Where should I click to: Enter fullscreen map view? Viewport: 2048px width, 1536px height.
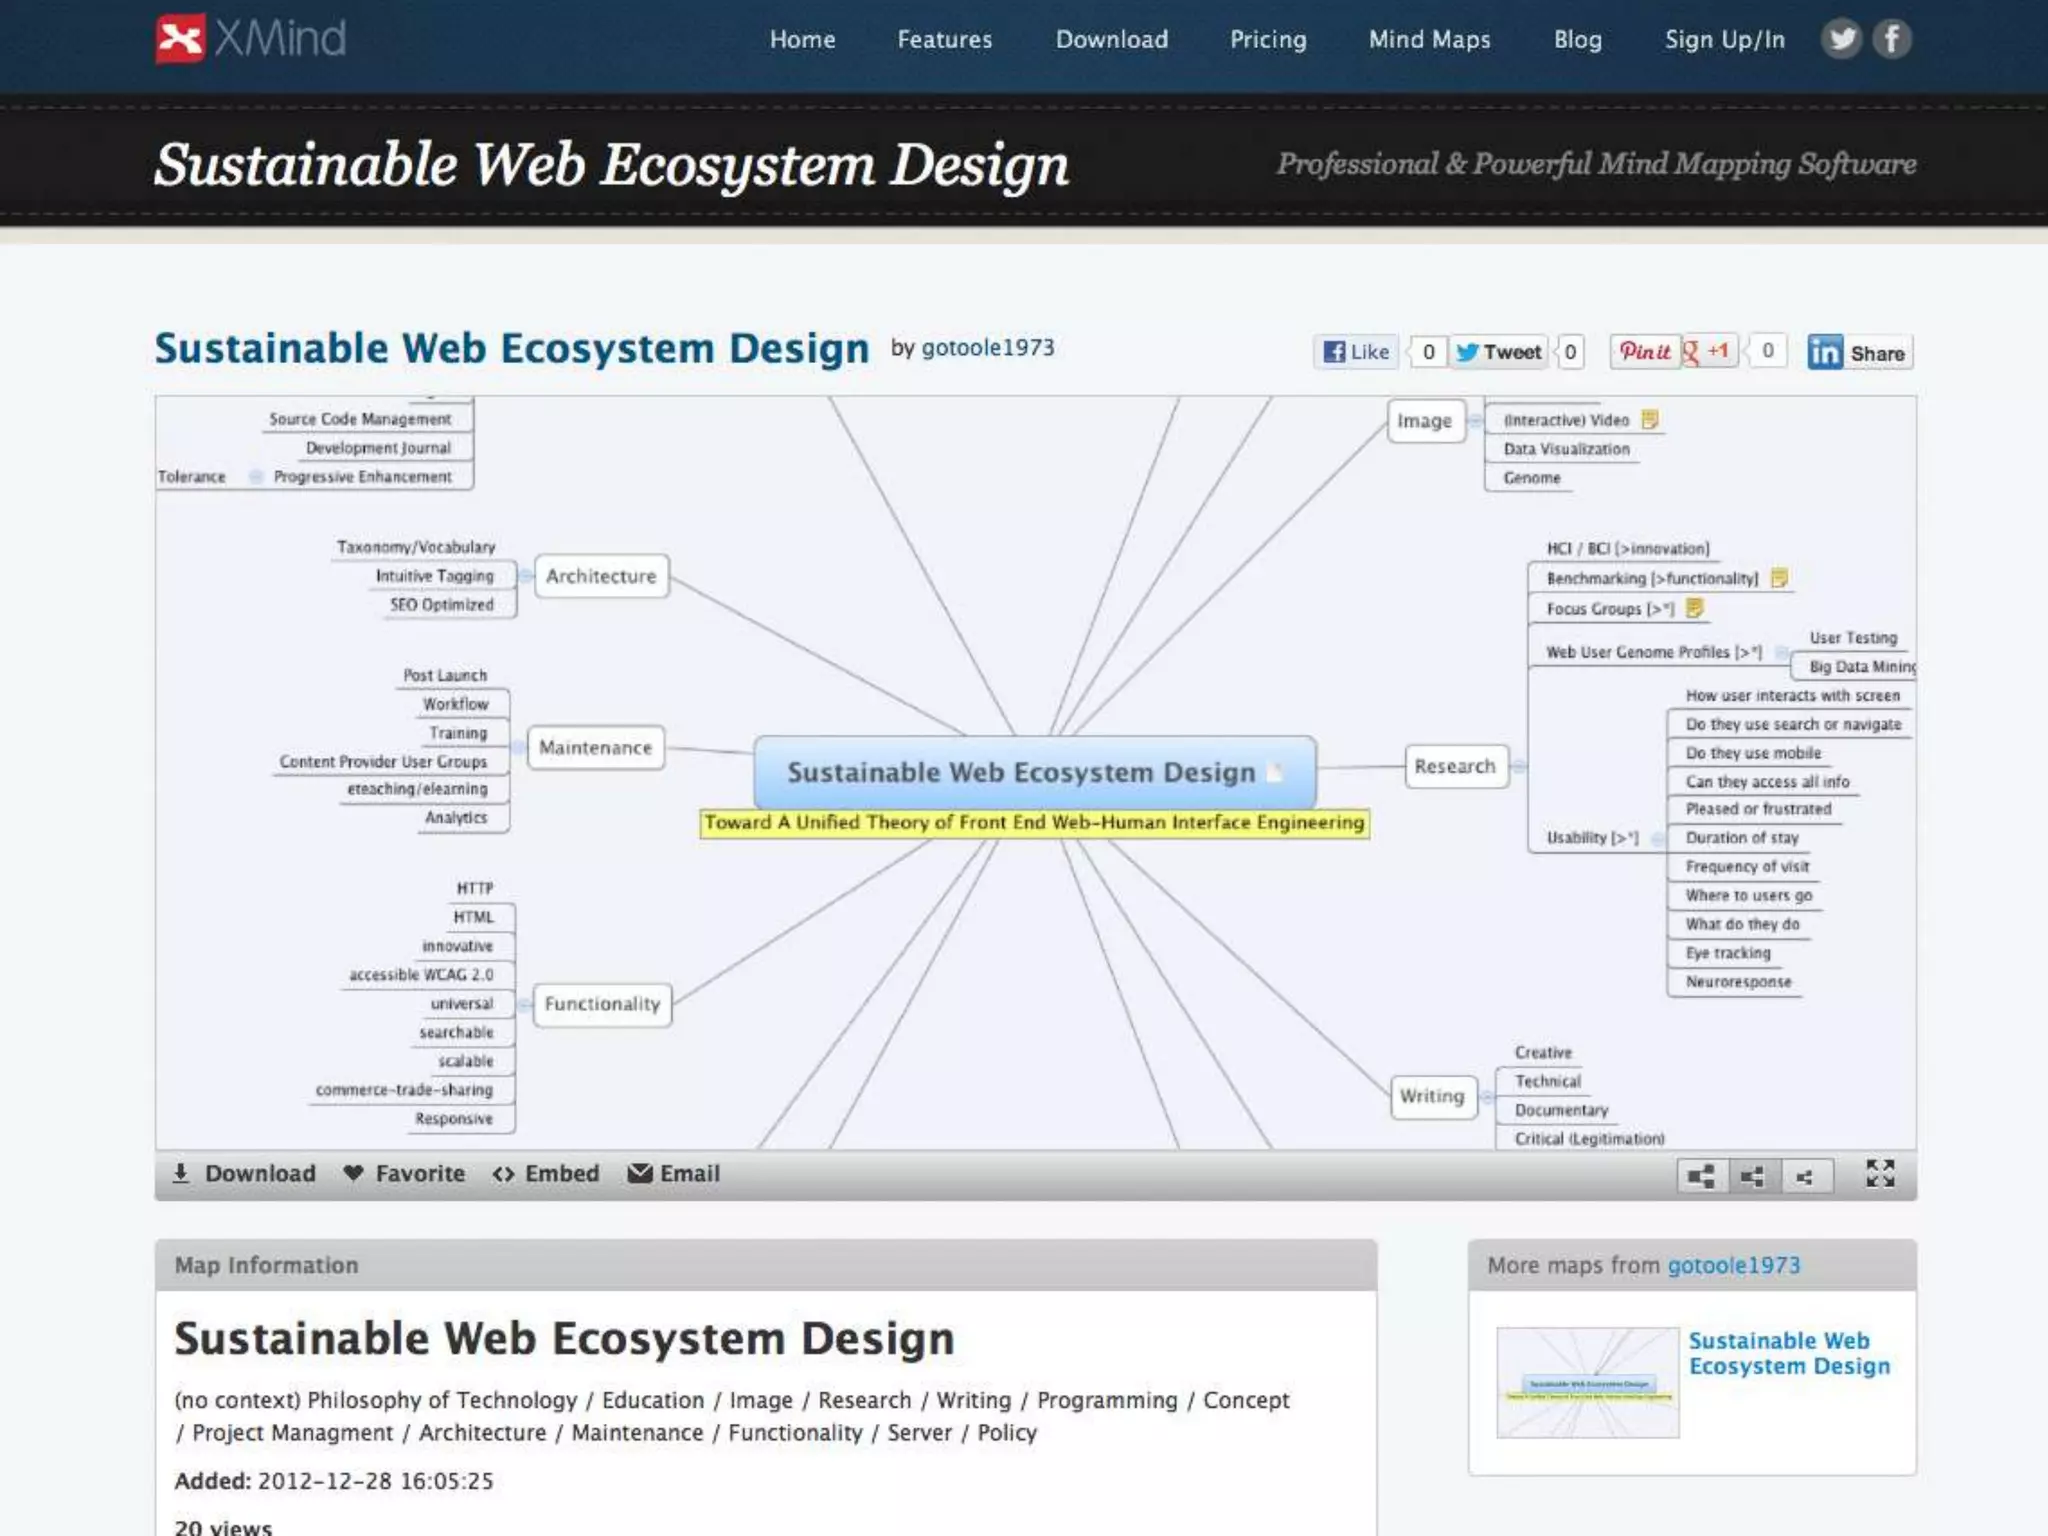[1880, 1174]
